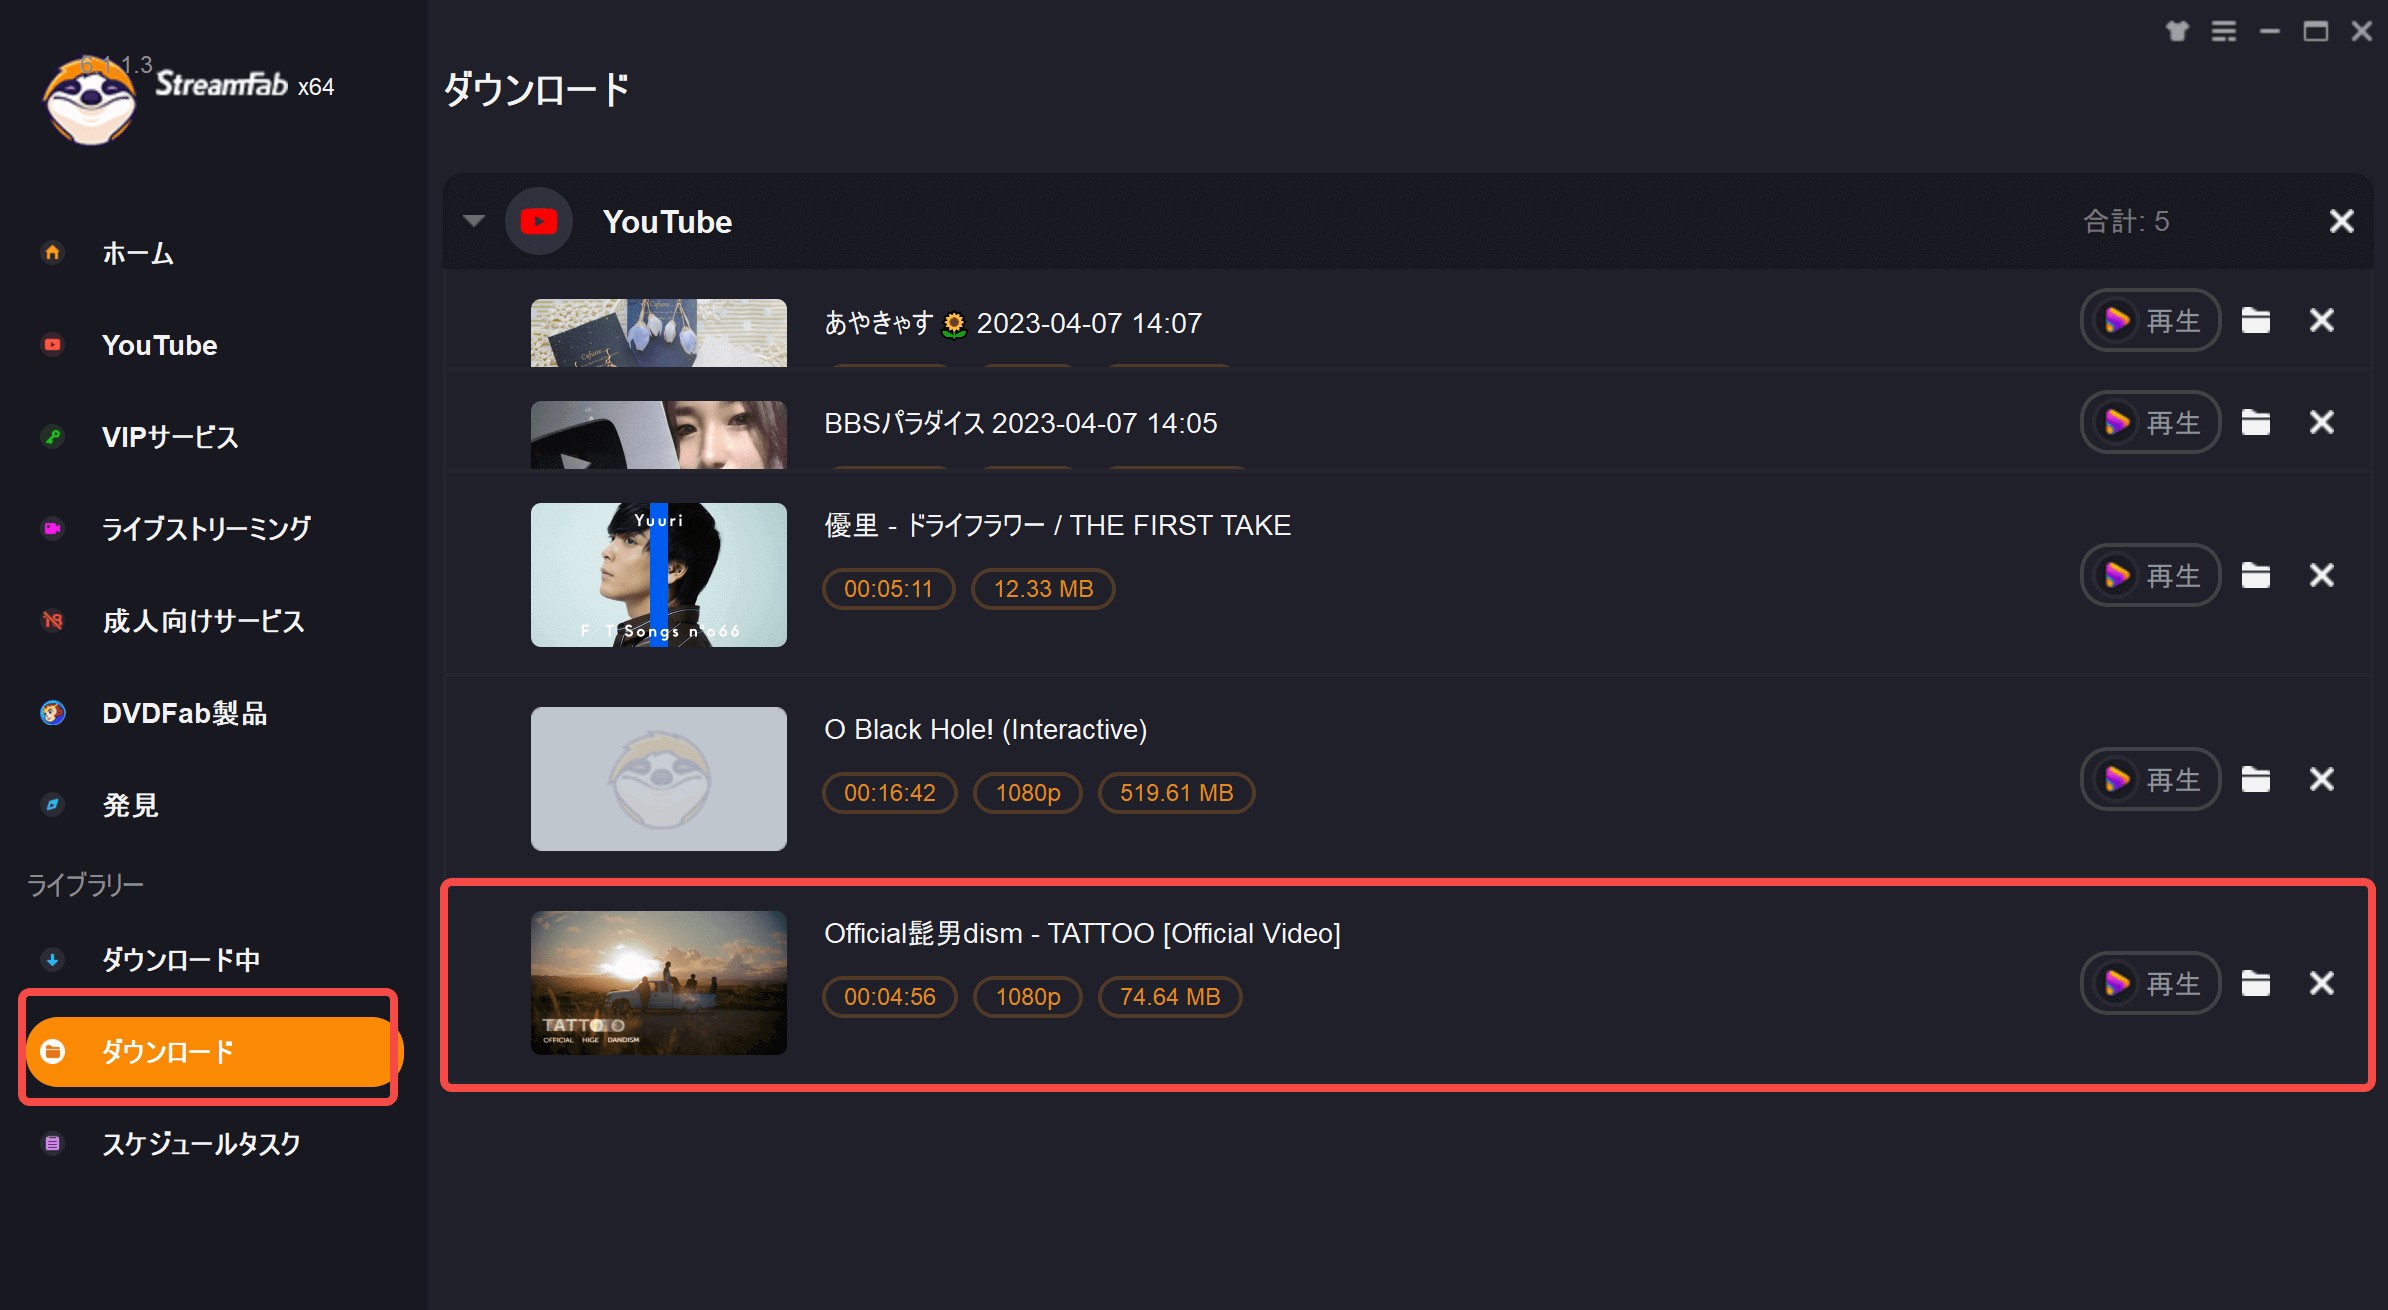This screenshot has width=2388, height=1310.
Task: Click the title あやきゃす 2023-04-07 14:07
Action: [x=1013, y=323]
